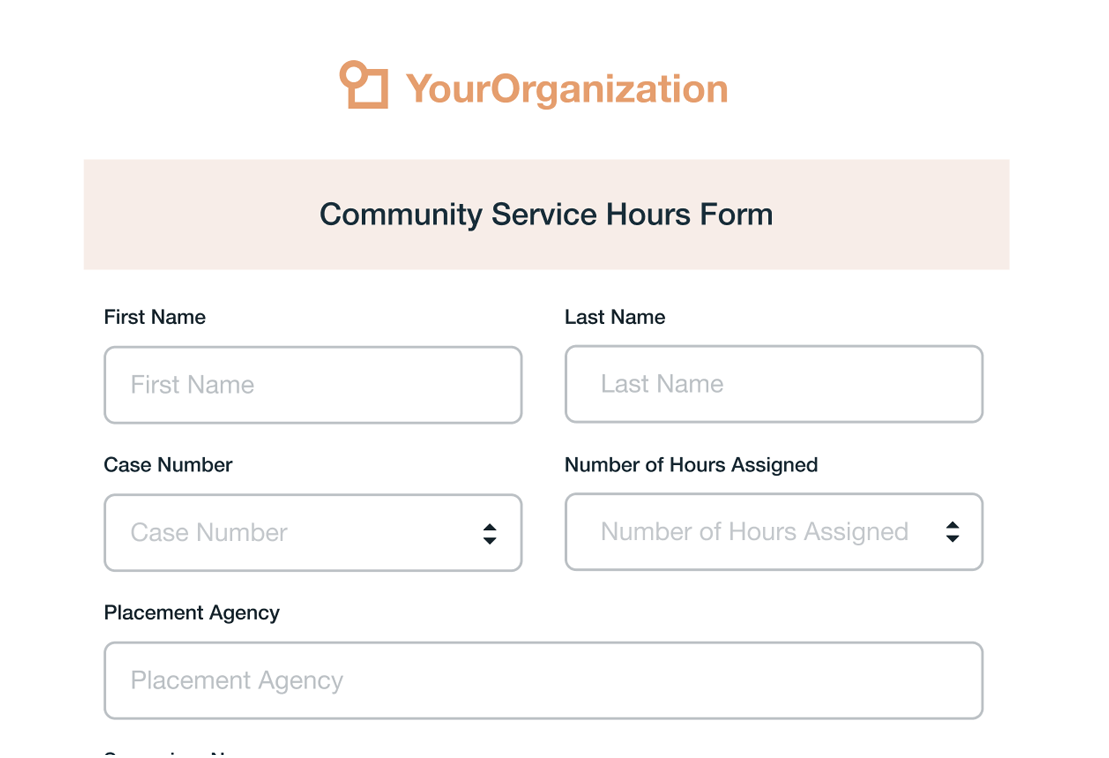Click the YourOrganization logo icon
Viewport: 1109px width, 758px height.
[364, 85]
